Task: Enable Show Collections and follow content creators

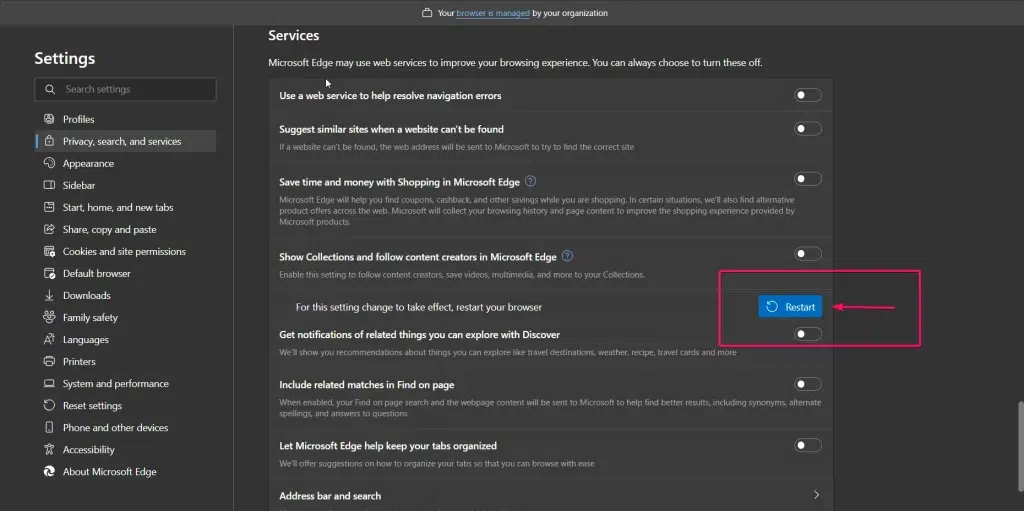Action: (808, 254)
